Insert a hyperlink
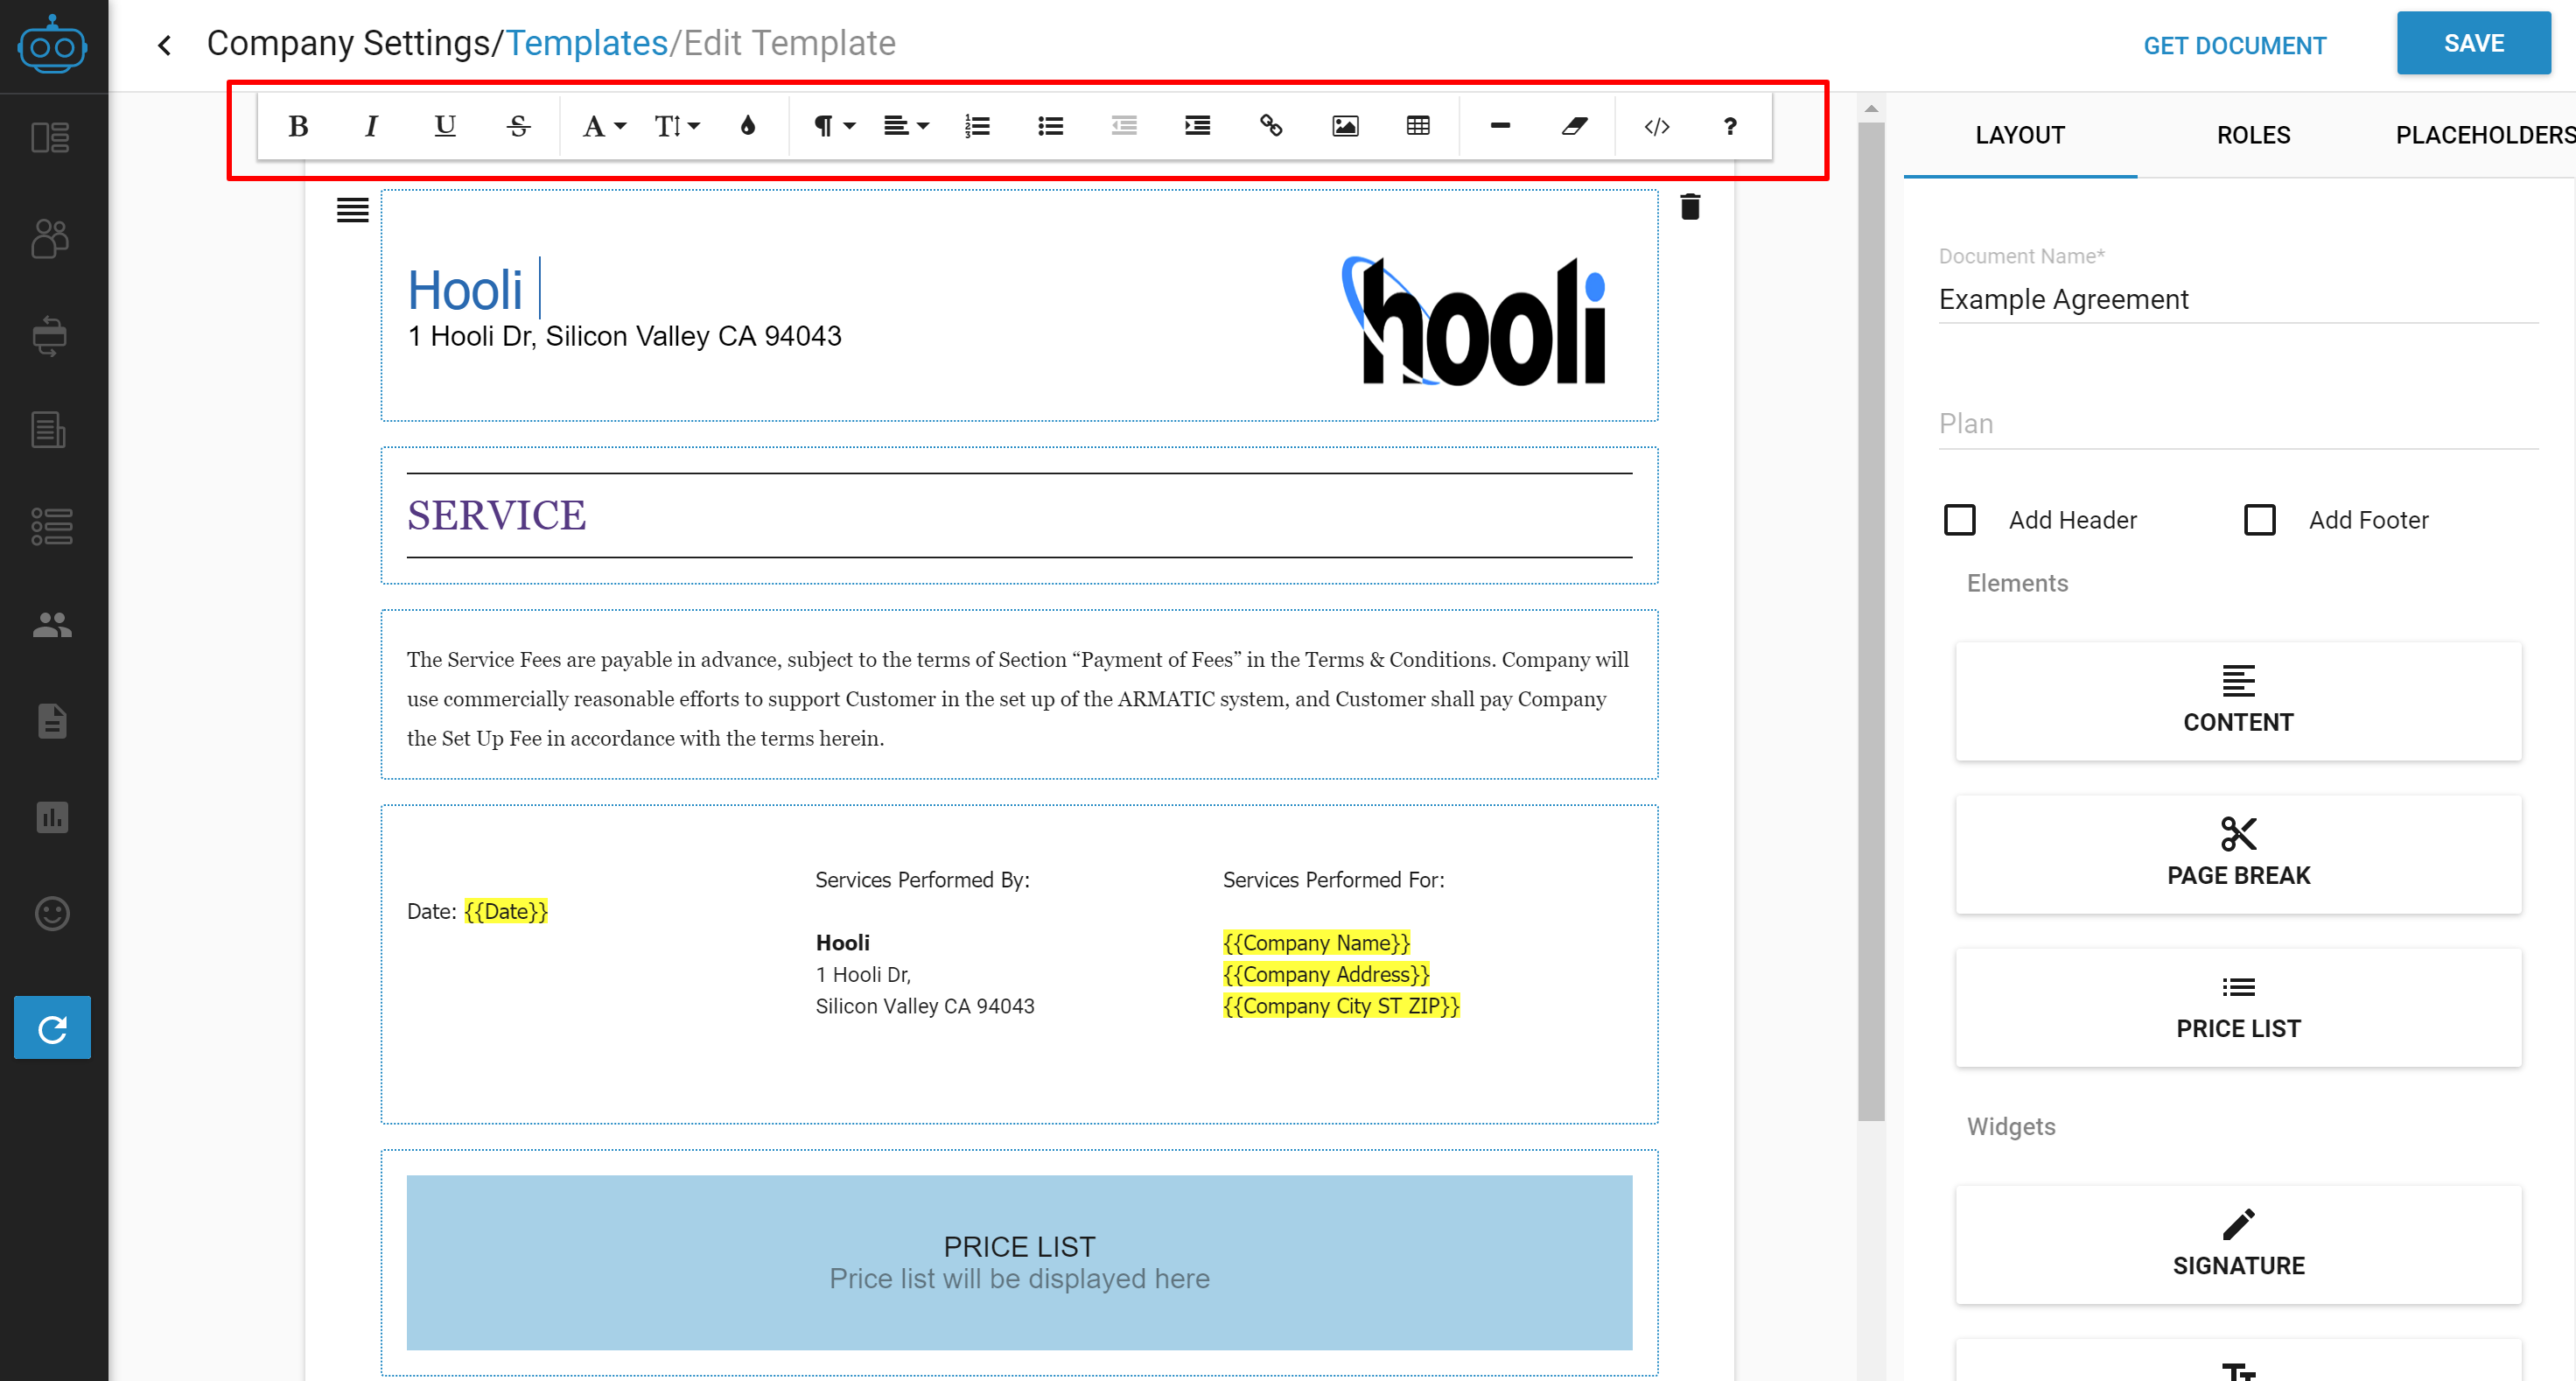2576x1381 pixels. pos(1271,126)
